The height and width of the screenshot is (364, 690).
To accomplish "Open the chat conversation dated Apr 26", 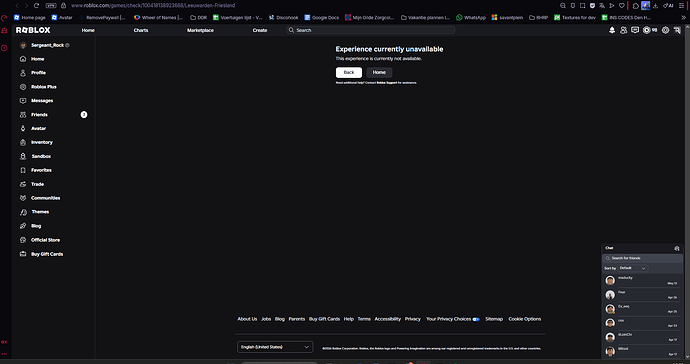I will pos(642,294).
